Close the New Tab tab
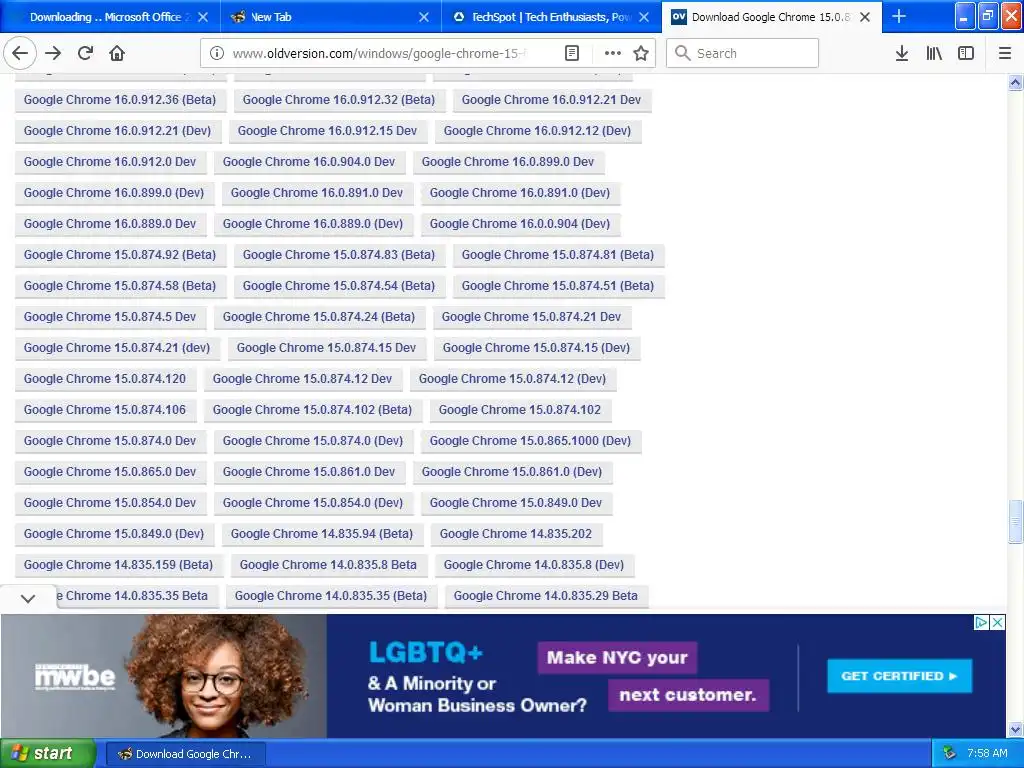The height and width of the screenshot is (768, 1024). [424, 17]
